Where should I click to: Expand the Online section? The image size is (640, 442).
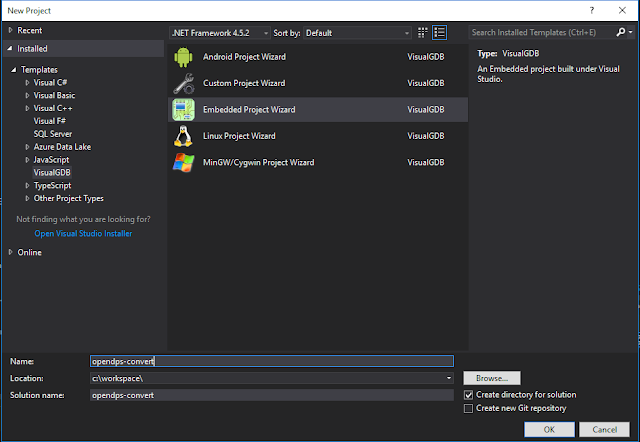click(11, 252)
